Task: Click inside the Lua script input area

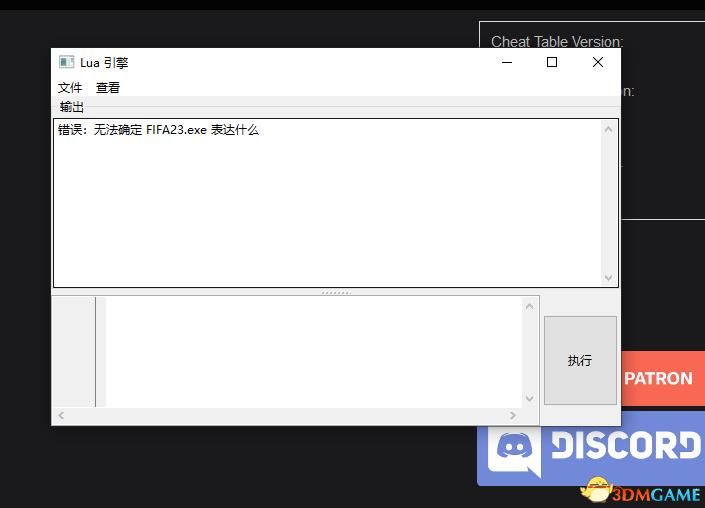Action: coord(310,350)
